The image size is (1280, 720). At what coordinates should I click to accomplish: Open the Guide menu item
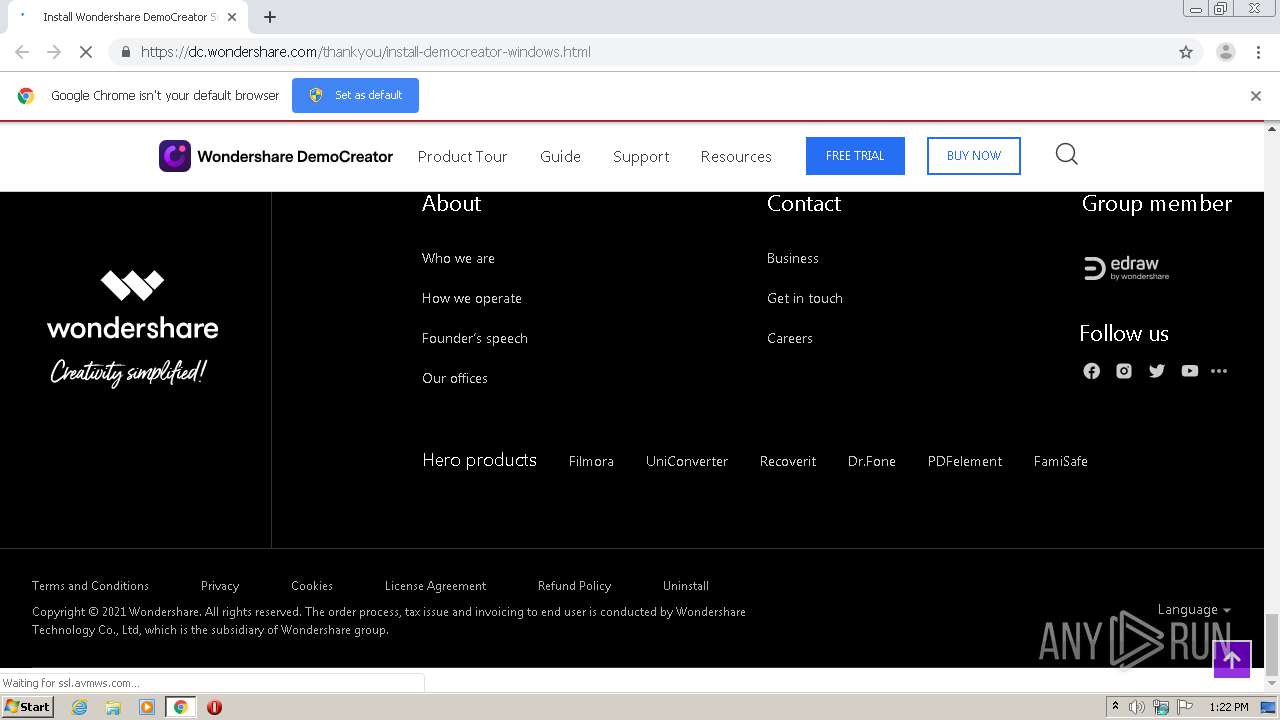560,157
